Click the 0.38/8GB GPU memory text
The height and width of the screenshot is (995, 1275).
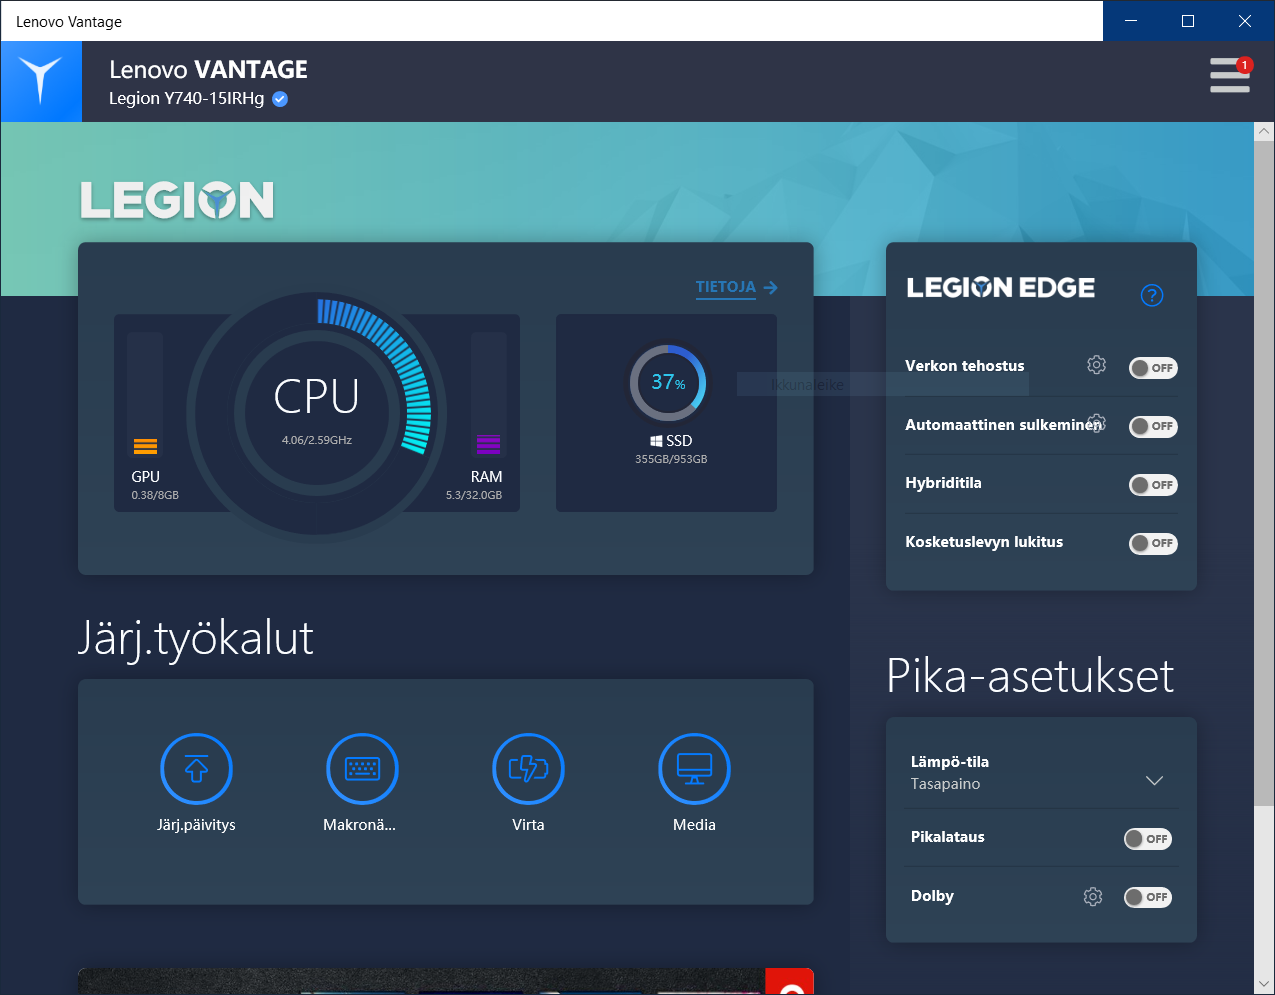[x=155, y=495]
